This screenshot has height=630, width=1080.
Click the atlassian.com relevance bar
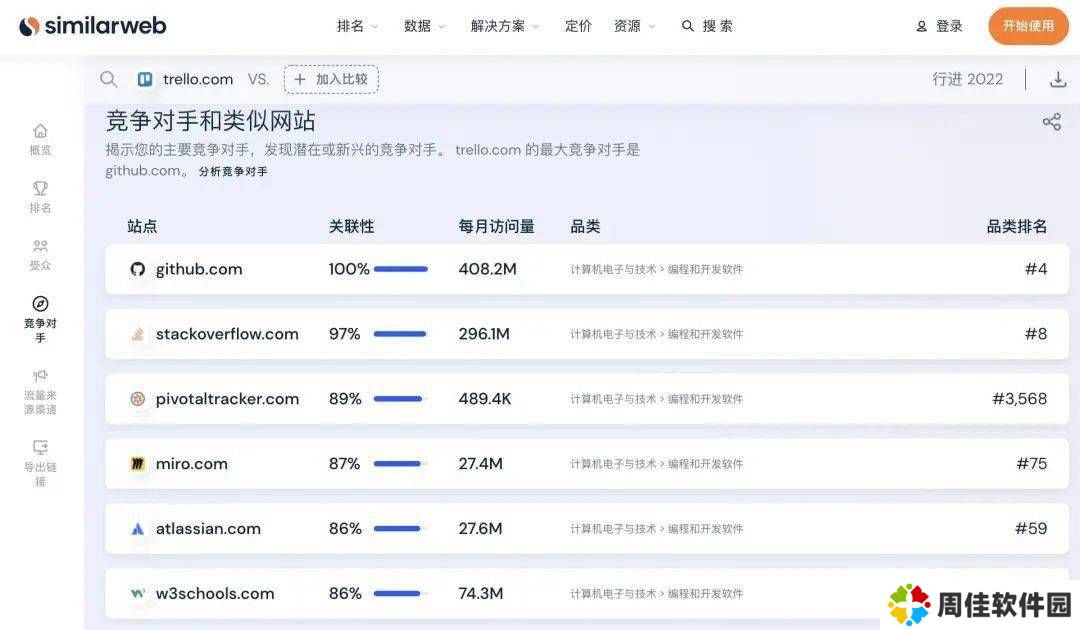tap(401, 529)
